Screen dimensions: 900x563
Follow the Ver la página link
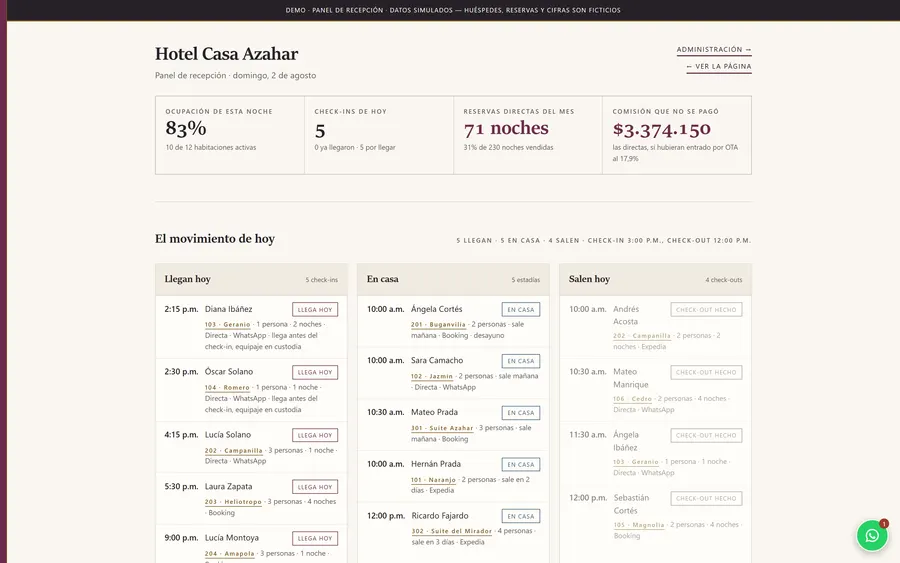(x=719, y=67)
